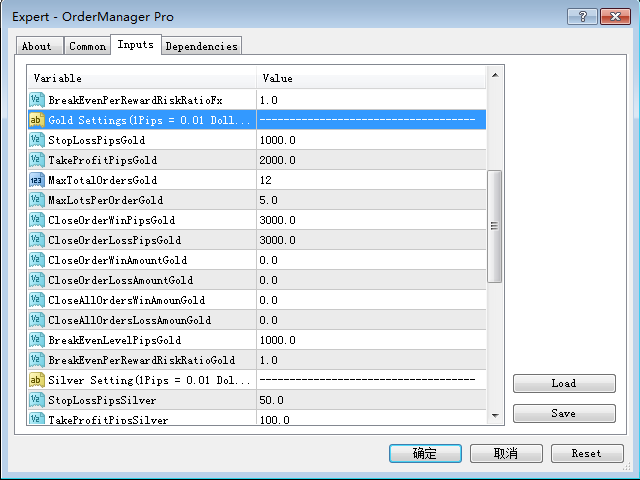Click the icon next to TakeProfitPipsGold
This screenshot has width=640, height=480.
click(x=37, y=160)
